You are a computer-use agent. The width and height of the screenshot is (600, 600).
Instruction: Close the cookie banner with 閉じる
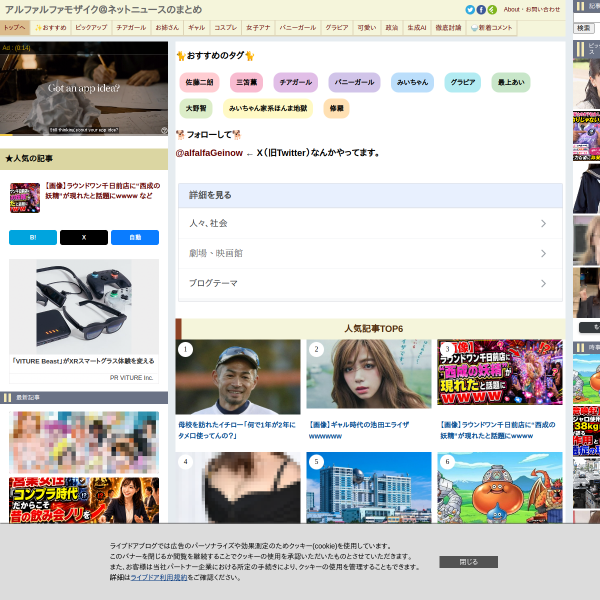[x=468, y=562]
